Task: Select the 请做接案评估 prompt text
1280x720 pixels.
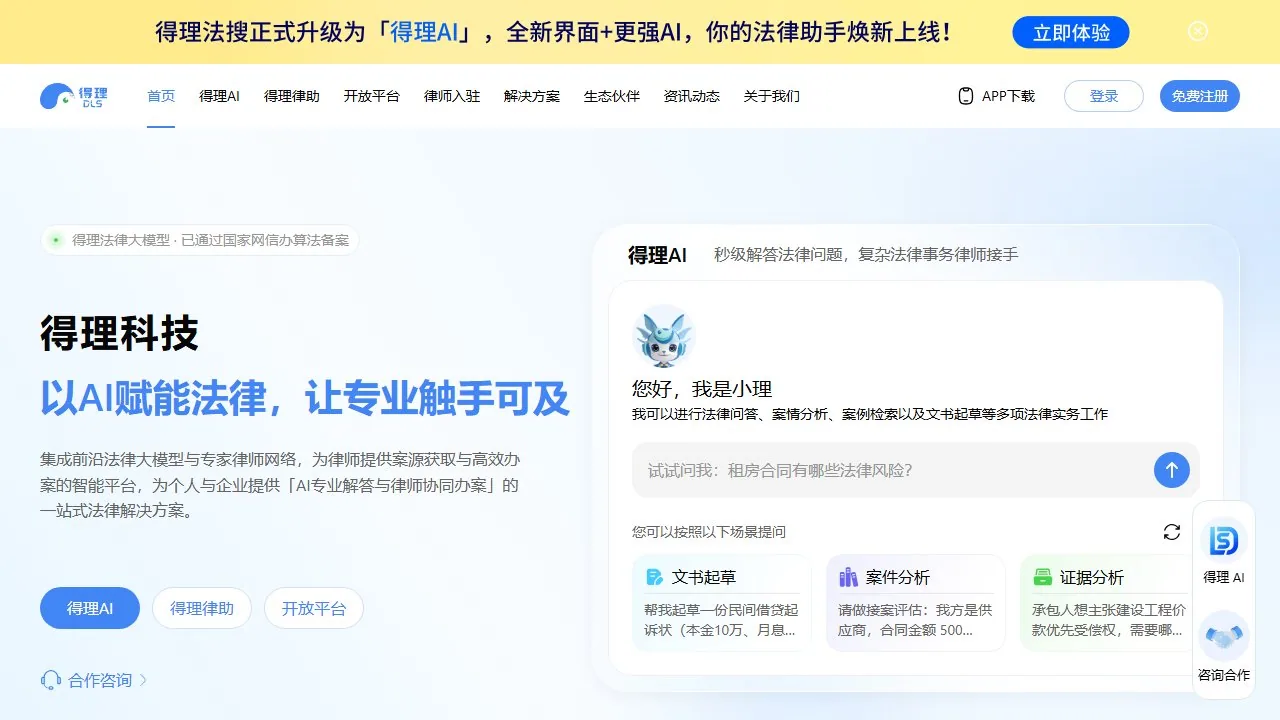Action: (x=915, y=620)
